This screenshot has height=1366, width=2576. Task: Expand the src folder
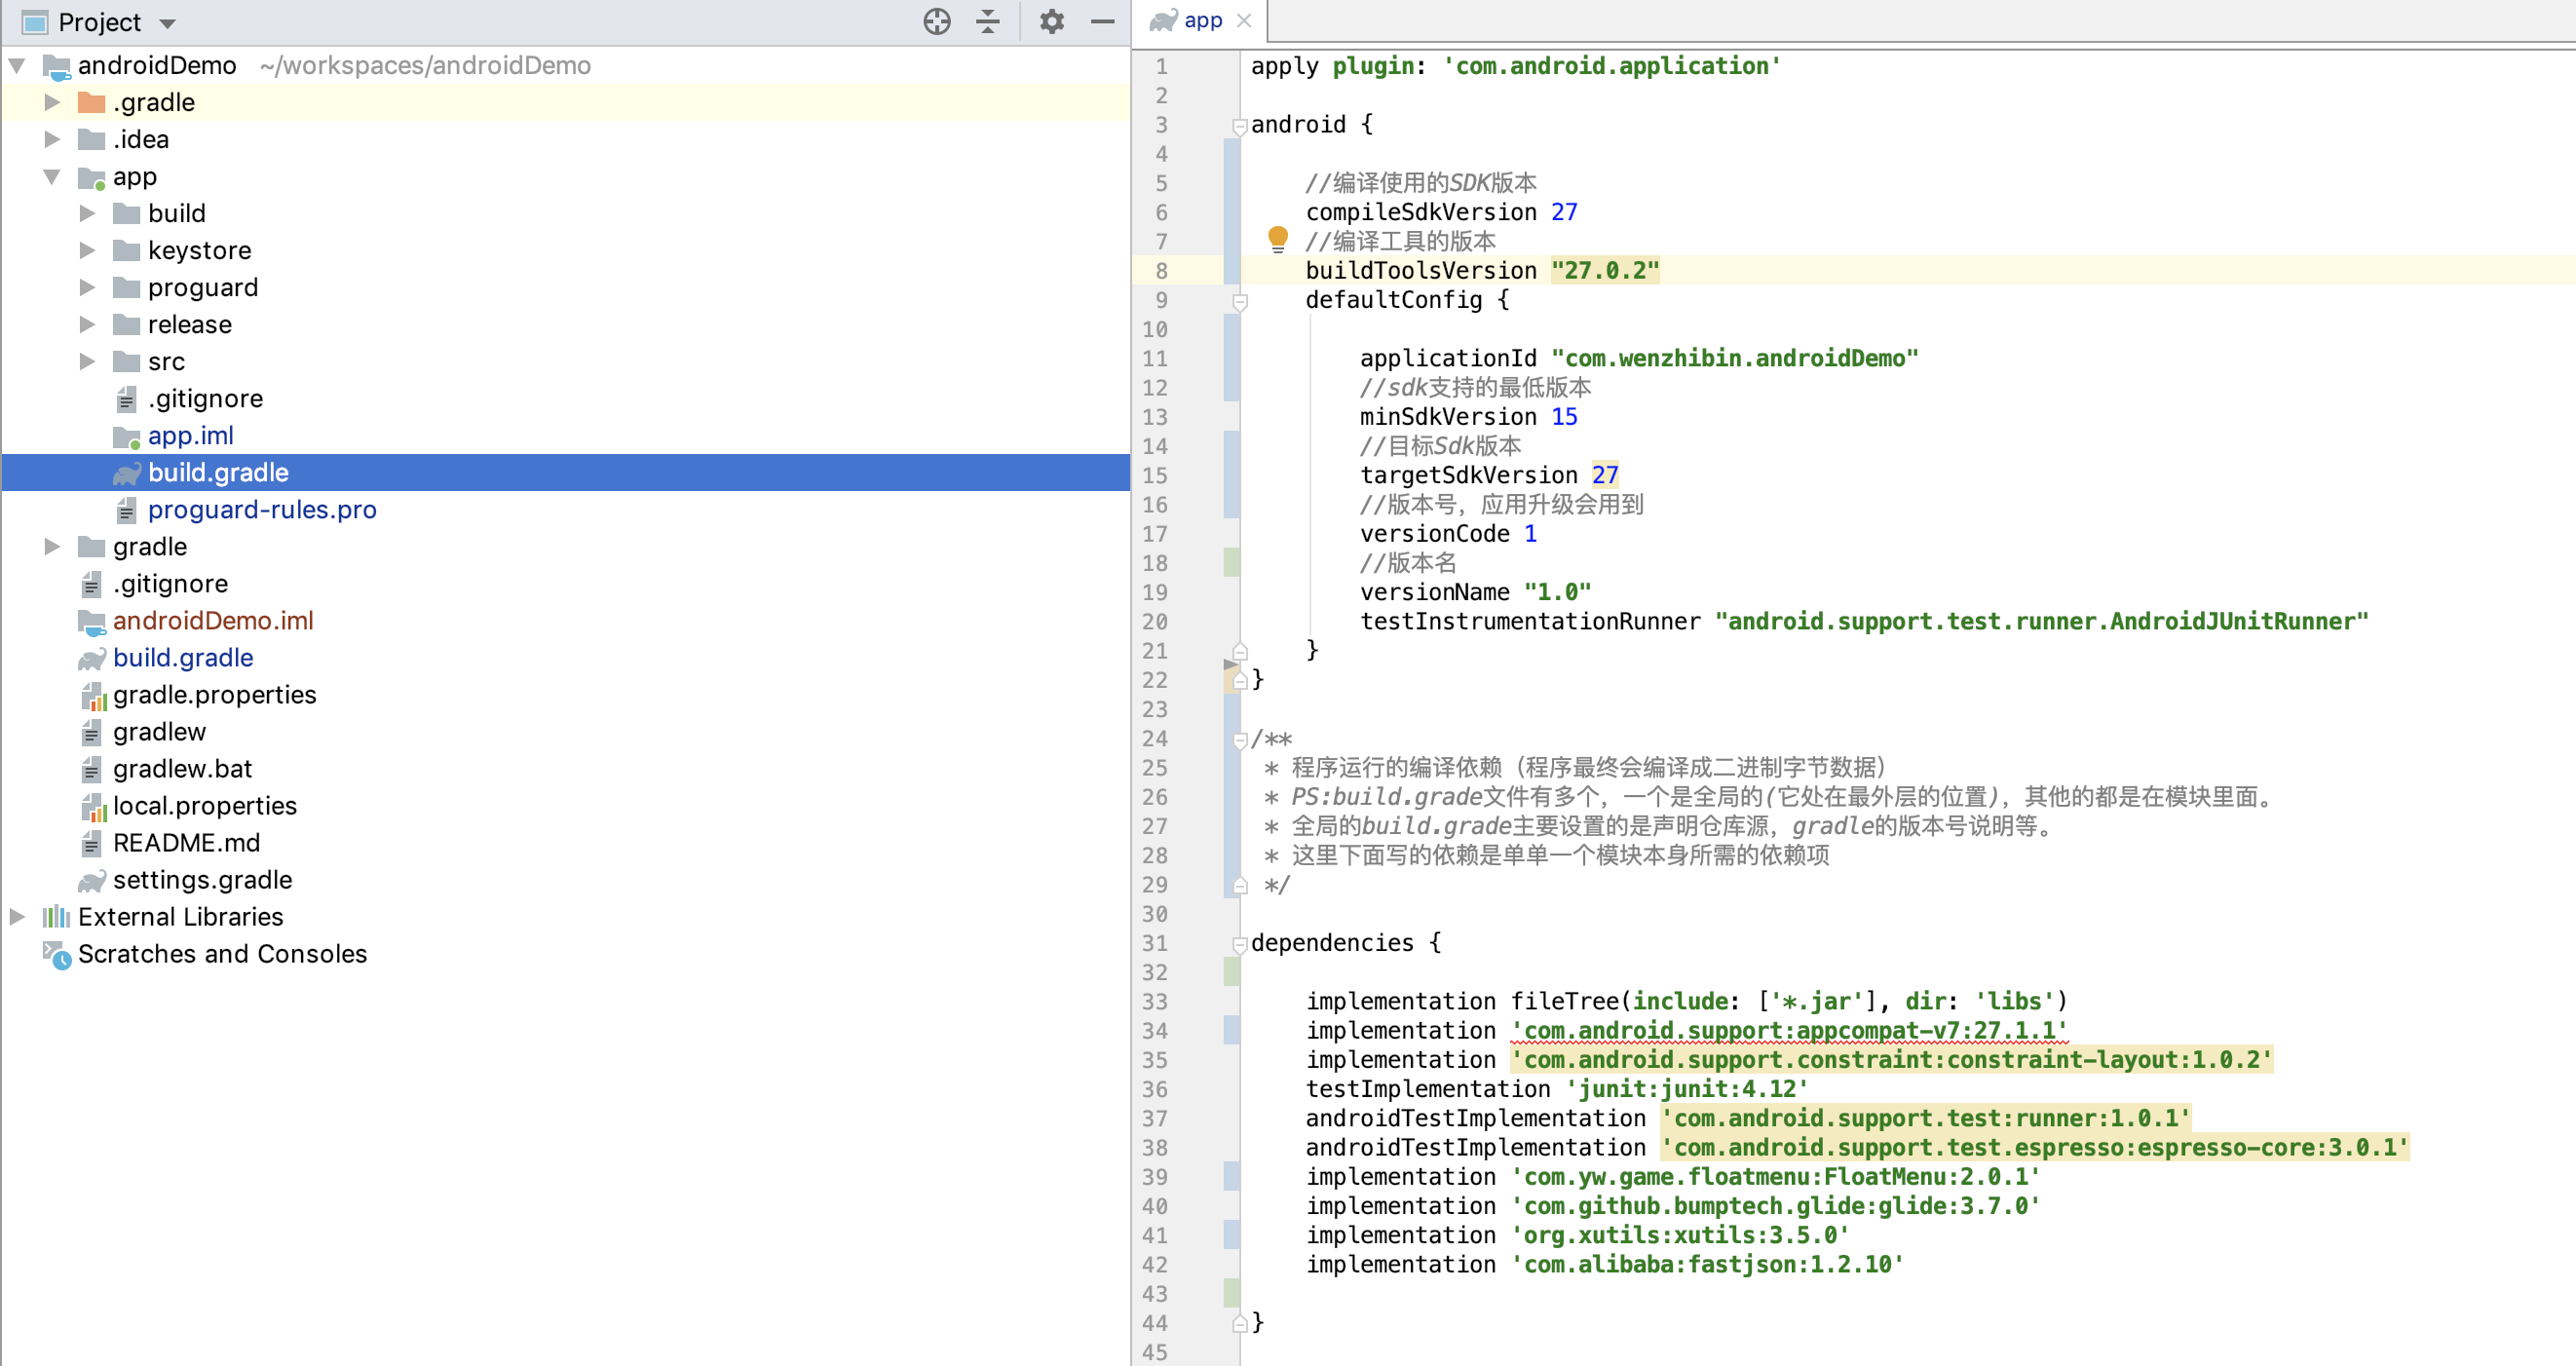87,361
